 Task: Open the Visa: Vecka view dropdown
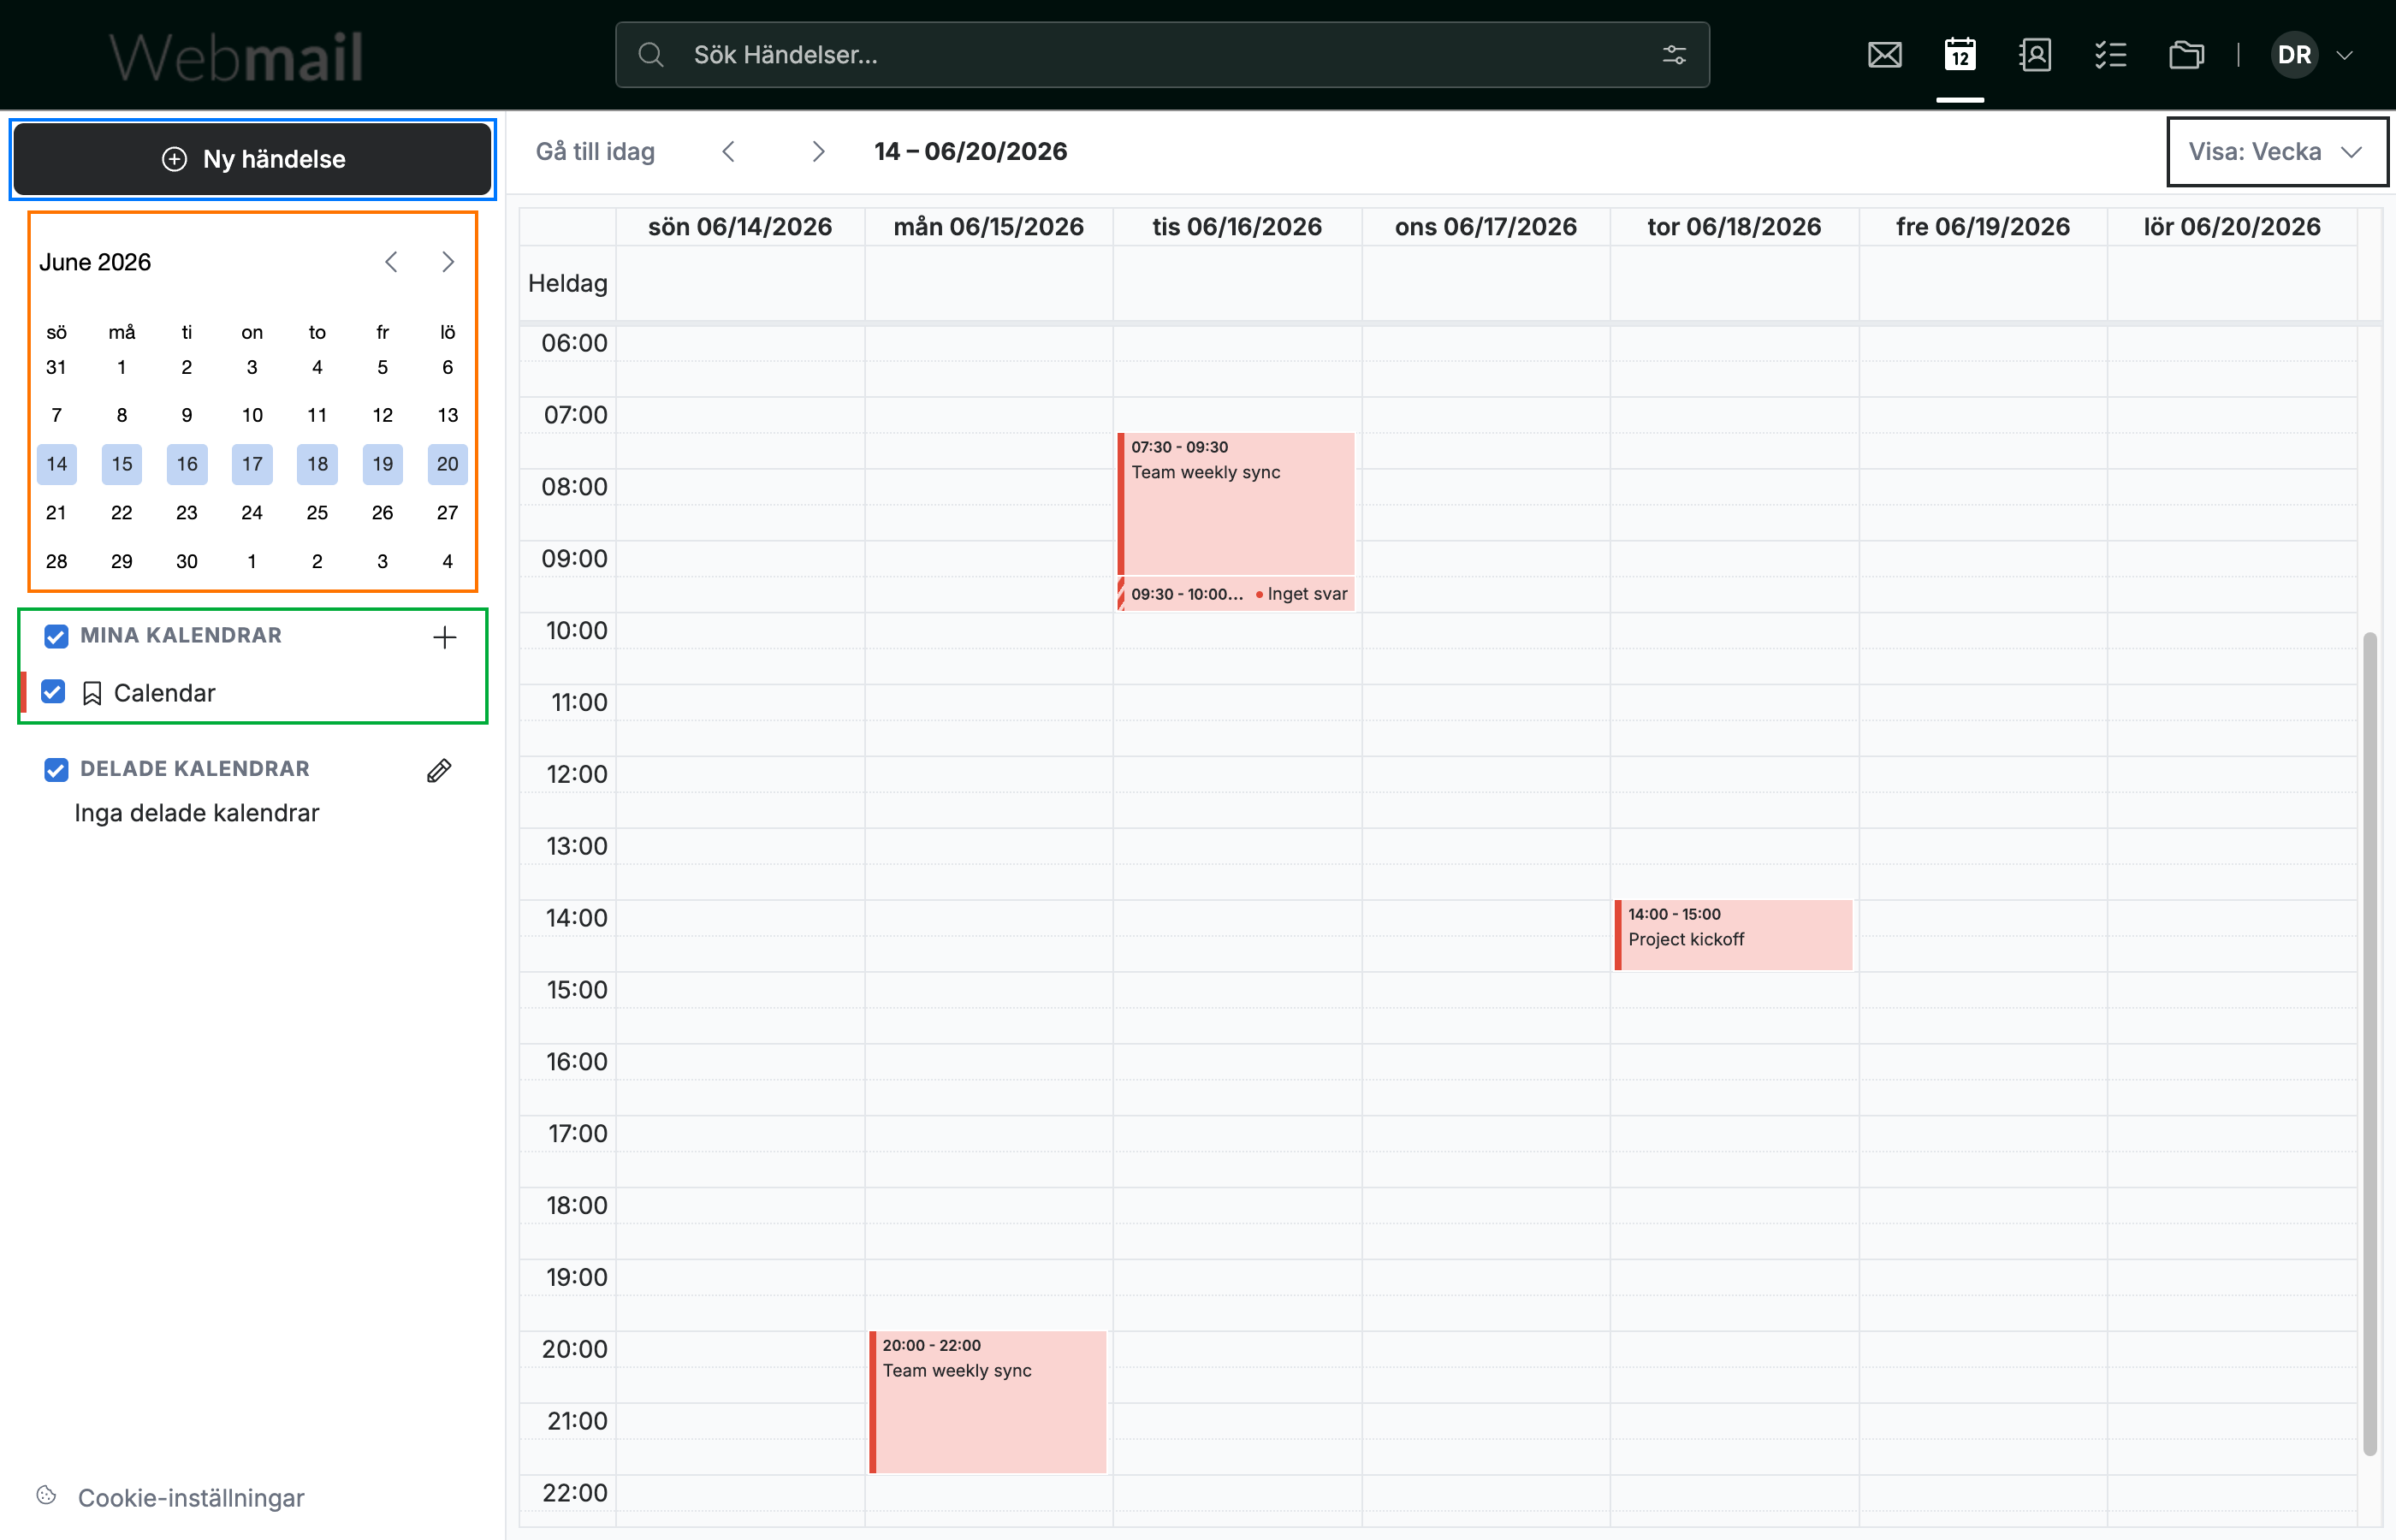[2276, 152]
